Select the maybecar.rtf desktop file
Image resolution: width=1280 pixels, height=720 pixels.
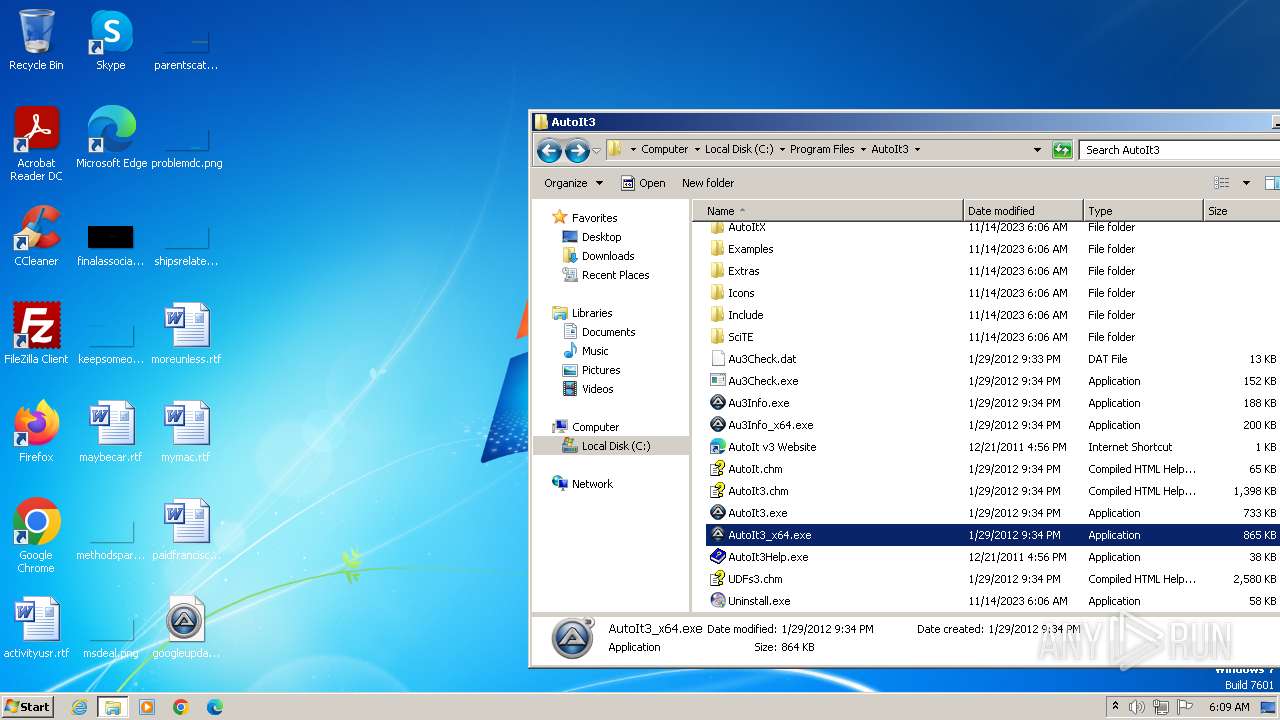(x=111, y=432)
